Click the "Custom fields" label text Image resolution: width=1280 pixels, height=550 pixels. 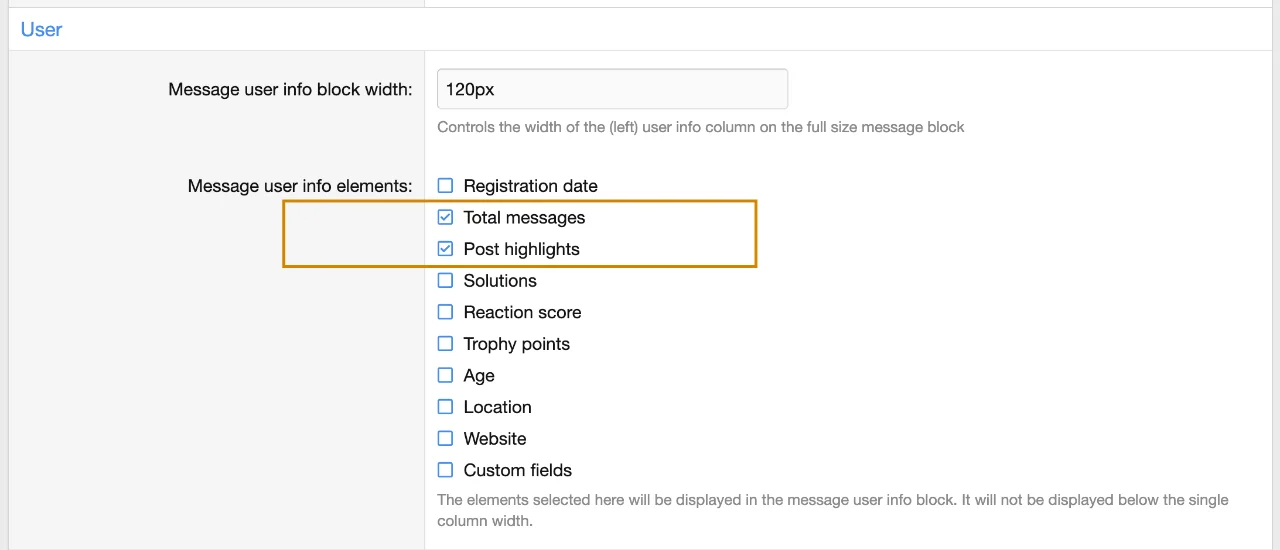click(517, 470)
